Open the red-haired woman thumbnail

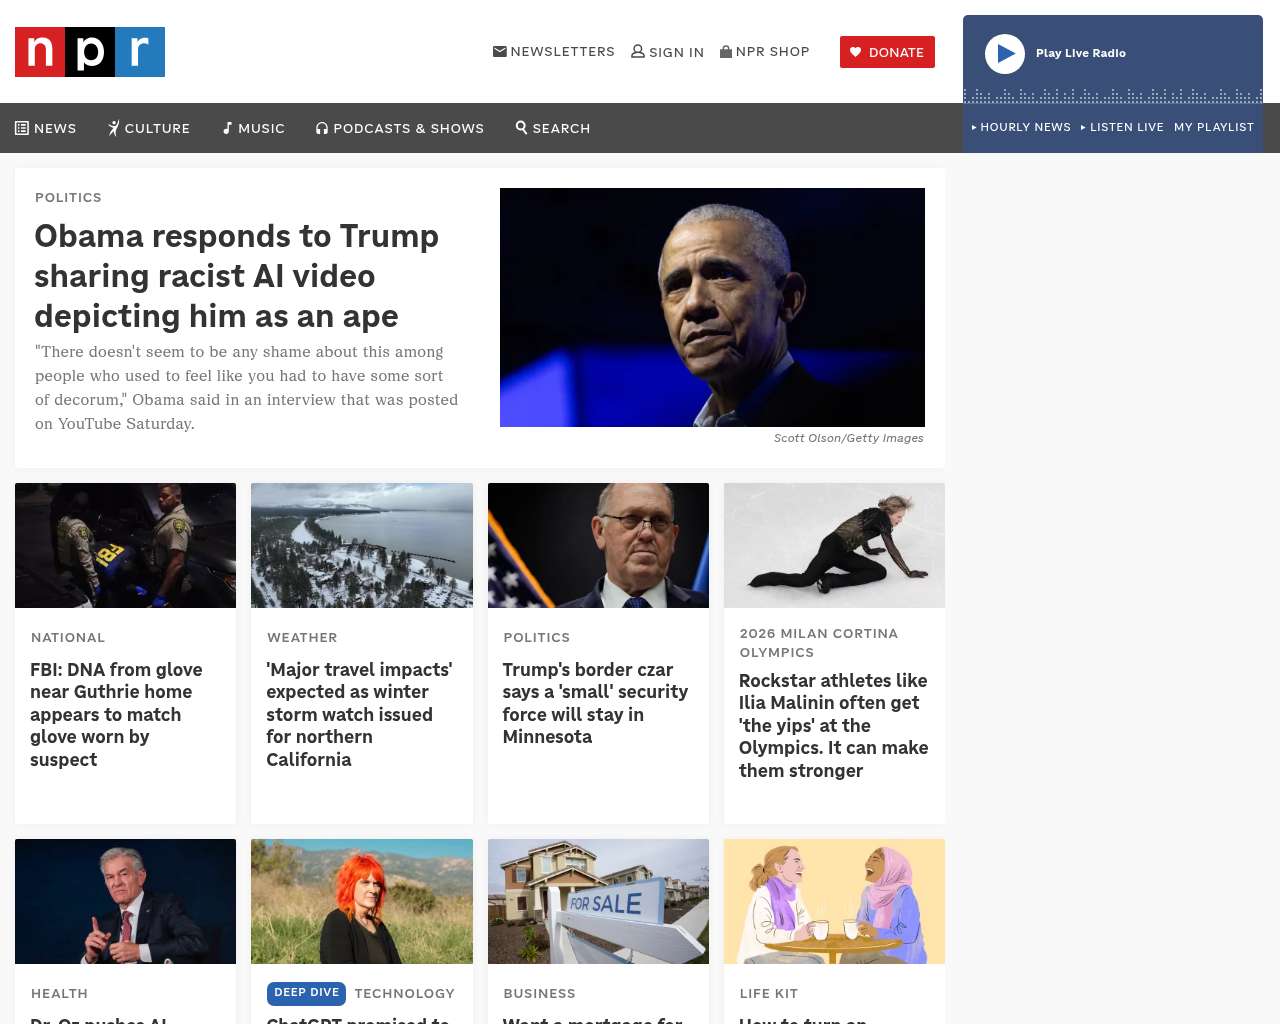point(362,901)
